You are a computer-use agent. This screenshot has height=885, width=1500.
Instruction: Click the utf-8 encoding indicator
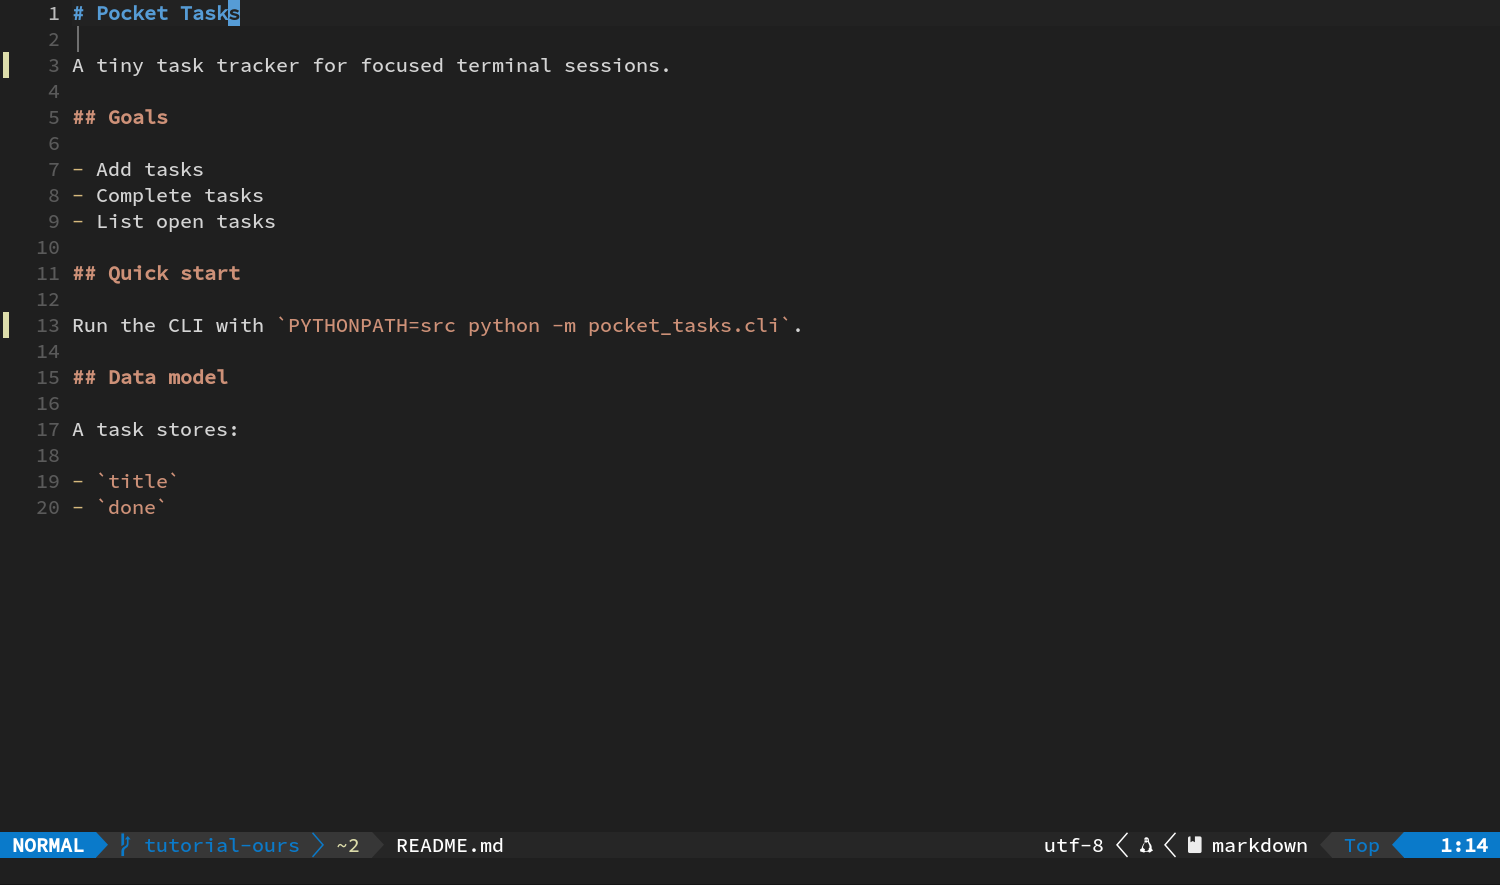tap(1074, 845)
